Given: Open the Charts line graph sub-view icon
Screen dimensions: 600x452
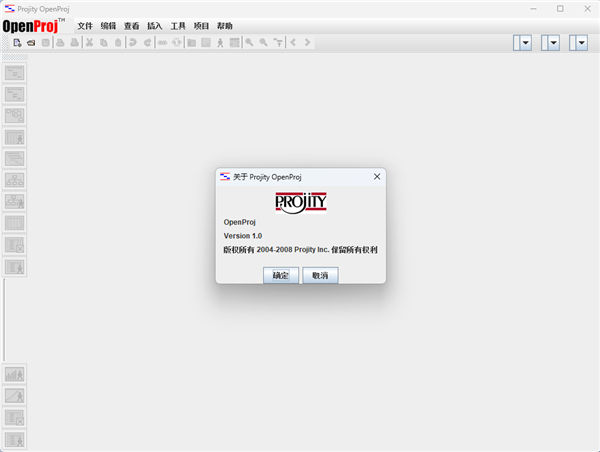Looking at the screenshot, I should coord(15,396).
